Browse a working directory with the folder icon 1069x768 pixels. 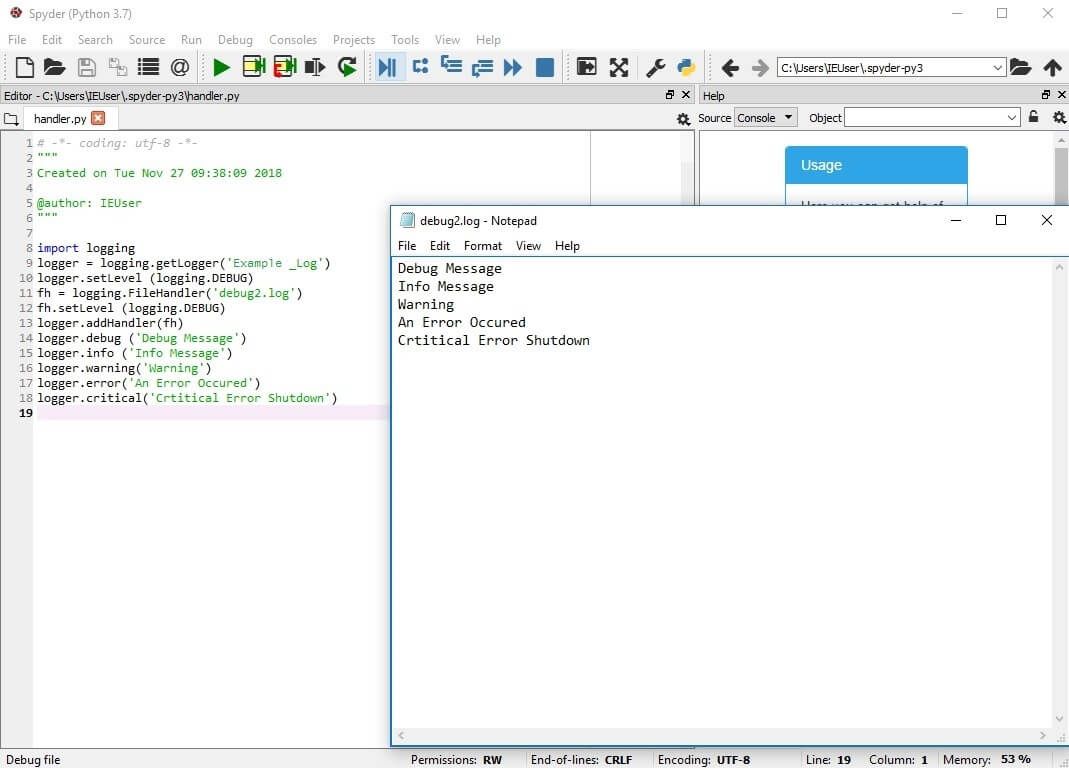(x=1020, y=67)
